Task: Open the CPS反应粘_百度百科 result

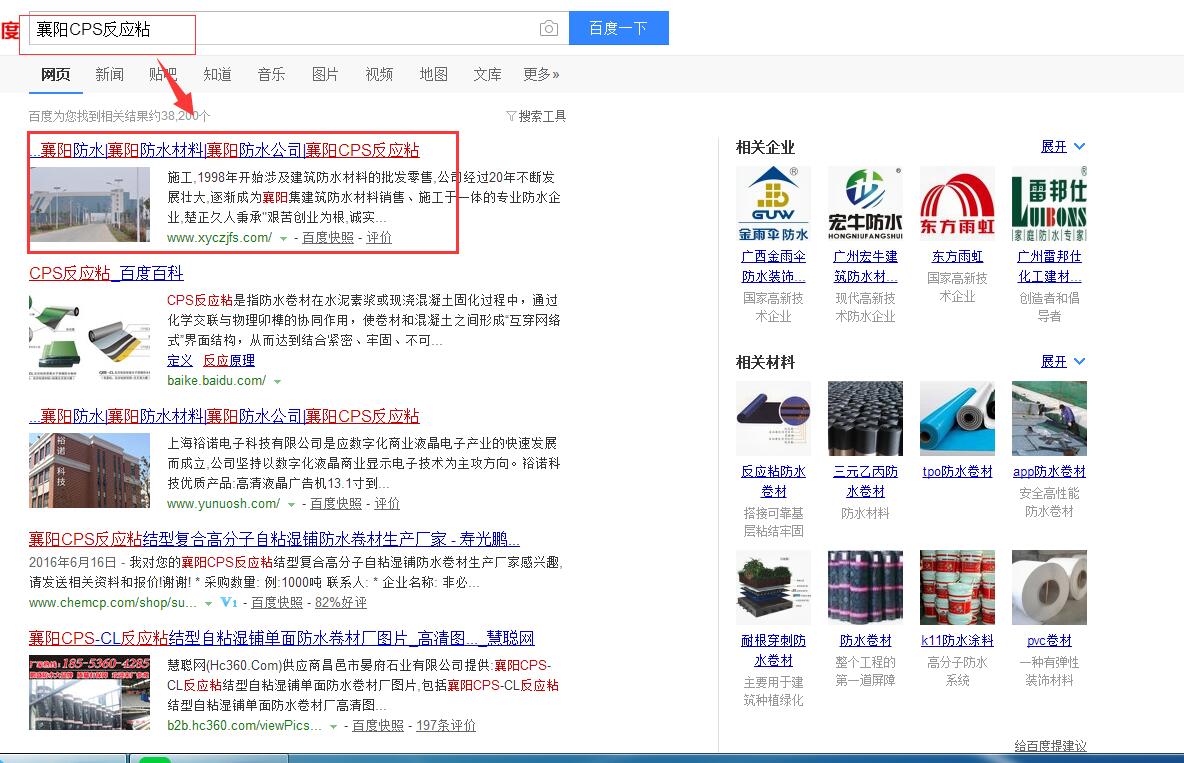Action: point(106,273)
